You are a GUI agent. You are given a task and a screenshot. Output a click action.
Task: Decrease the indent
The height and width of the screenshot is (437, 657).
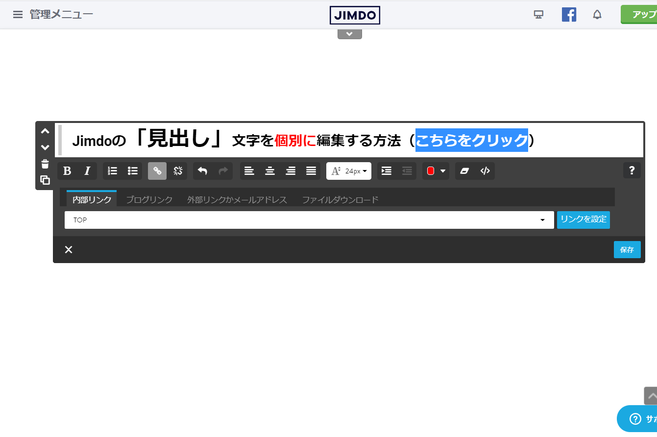click(x=407, y=171)
